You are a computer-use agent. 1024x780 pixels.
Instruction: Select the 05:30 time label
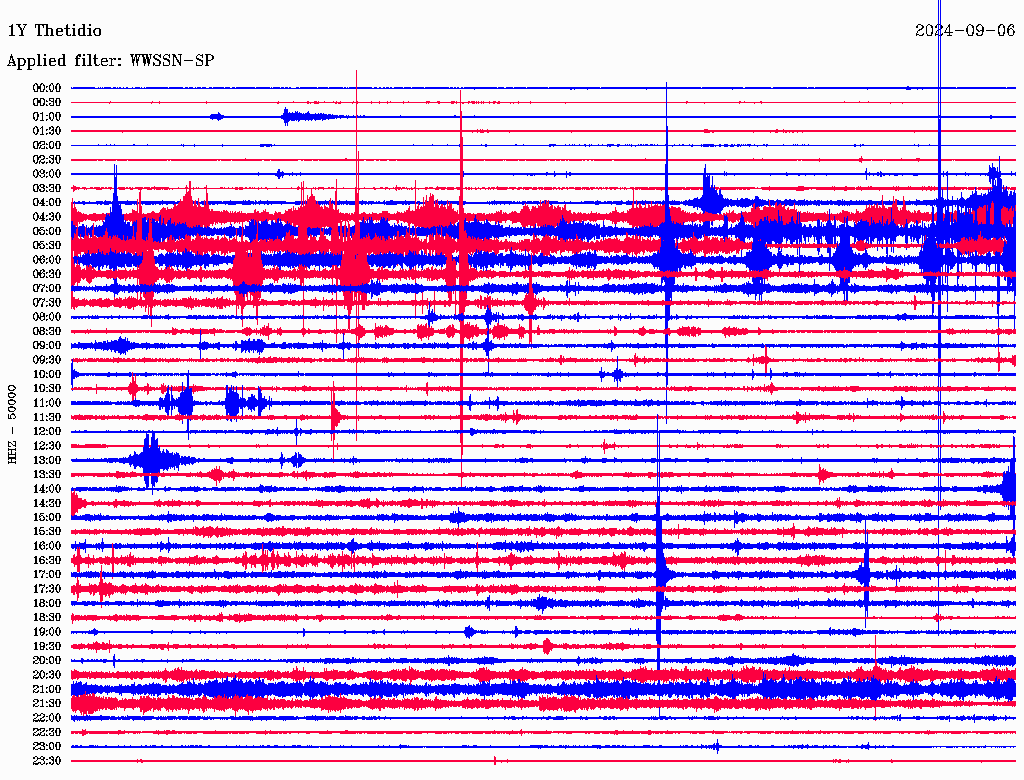47,246
